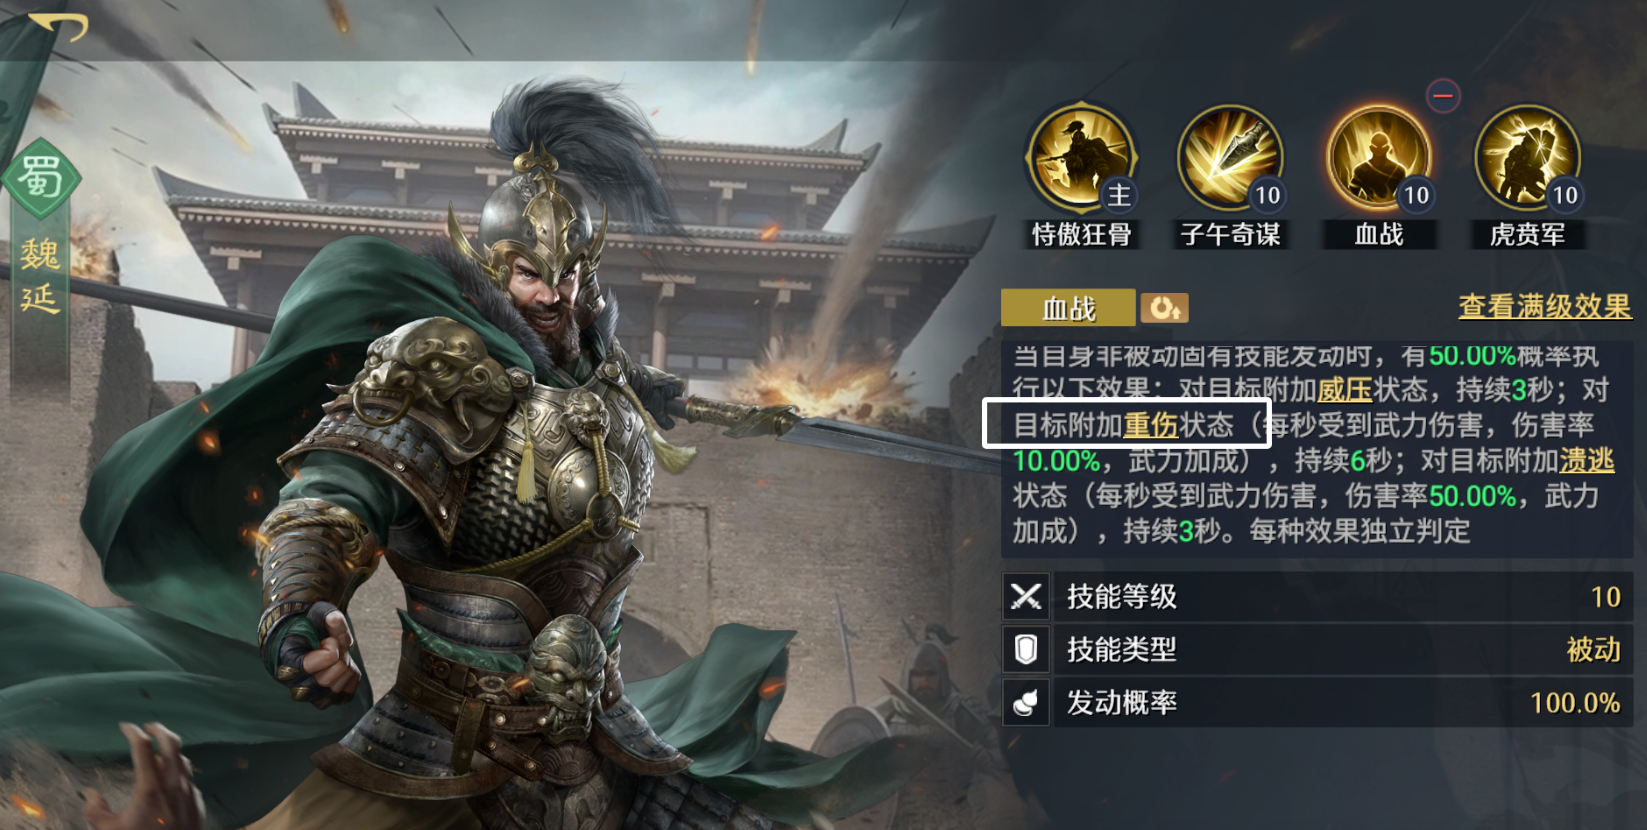The image size is (1647, 830).
Task: Click the 发动概率 row
Action: click(1318, 703)
